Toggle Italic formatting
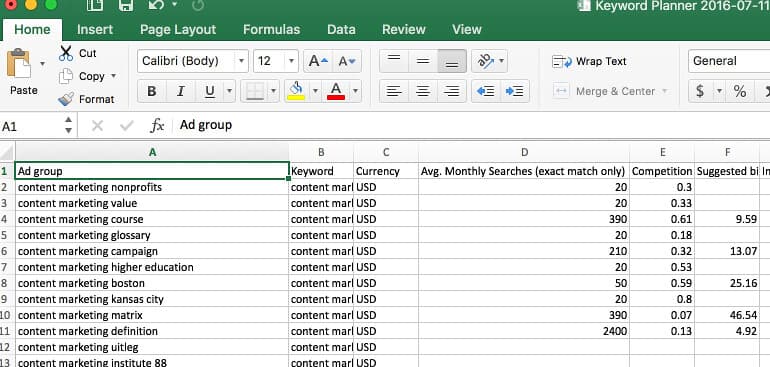The height and width of the screenshot is (367, 770). tap(181, 91)
